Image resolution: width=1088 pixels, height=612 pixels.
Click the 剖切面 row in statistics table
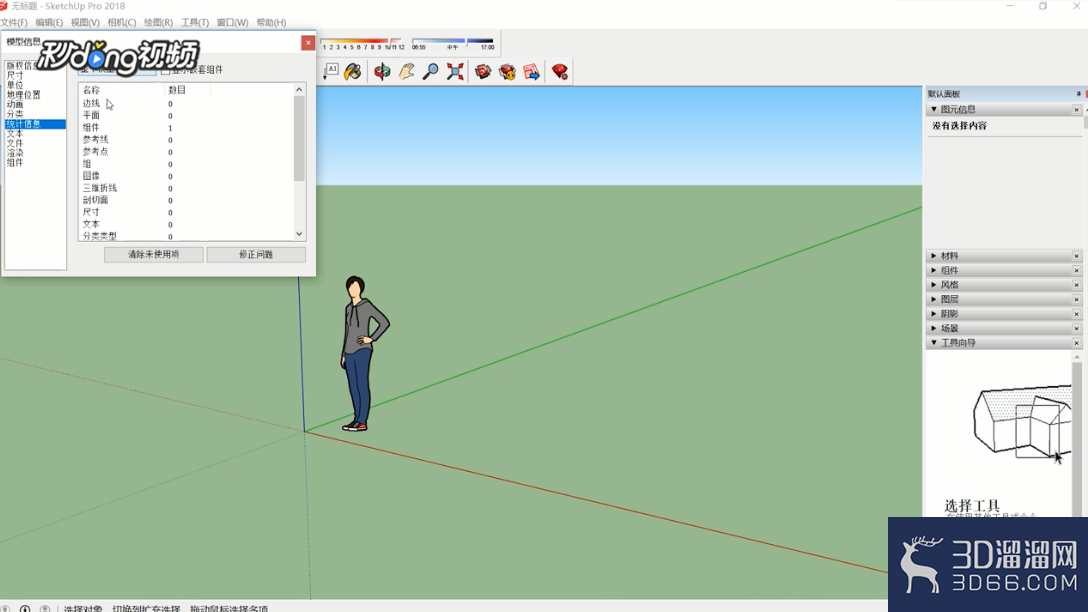click(186, 201)
